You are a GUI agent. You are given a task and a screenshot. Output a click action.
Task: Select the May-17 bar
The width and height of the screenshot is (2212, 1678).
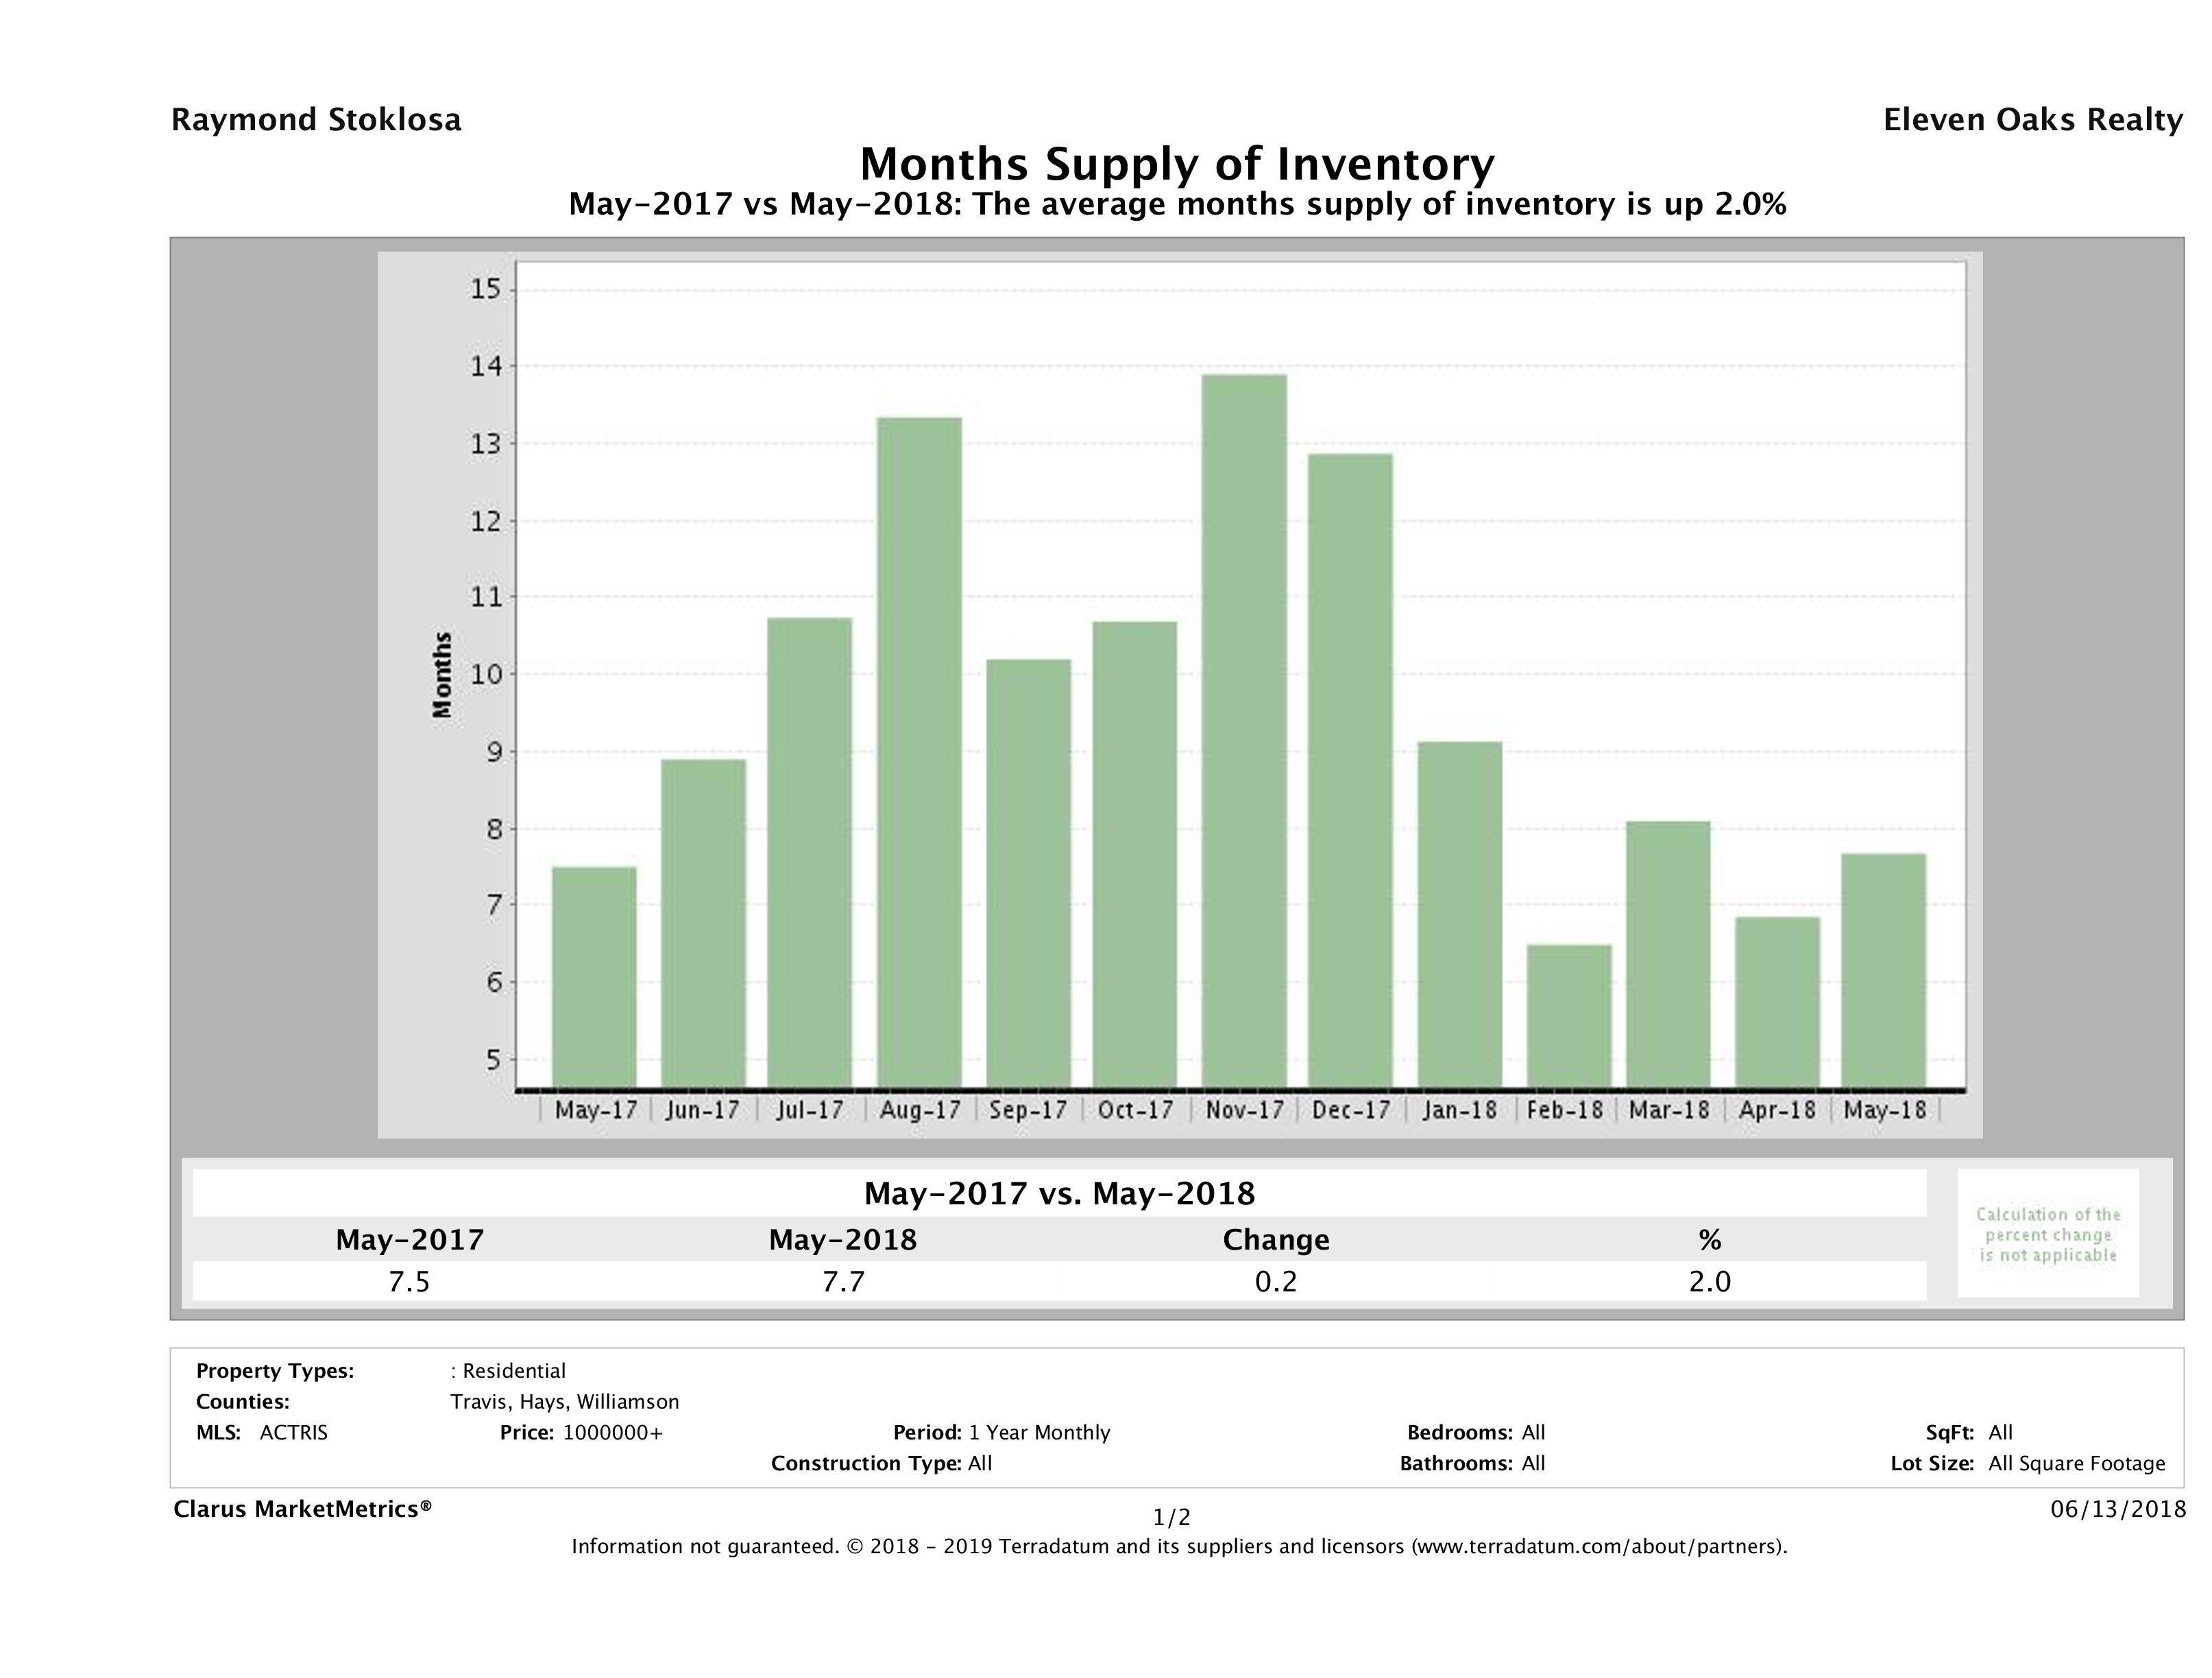coord(594,977)
